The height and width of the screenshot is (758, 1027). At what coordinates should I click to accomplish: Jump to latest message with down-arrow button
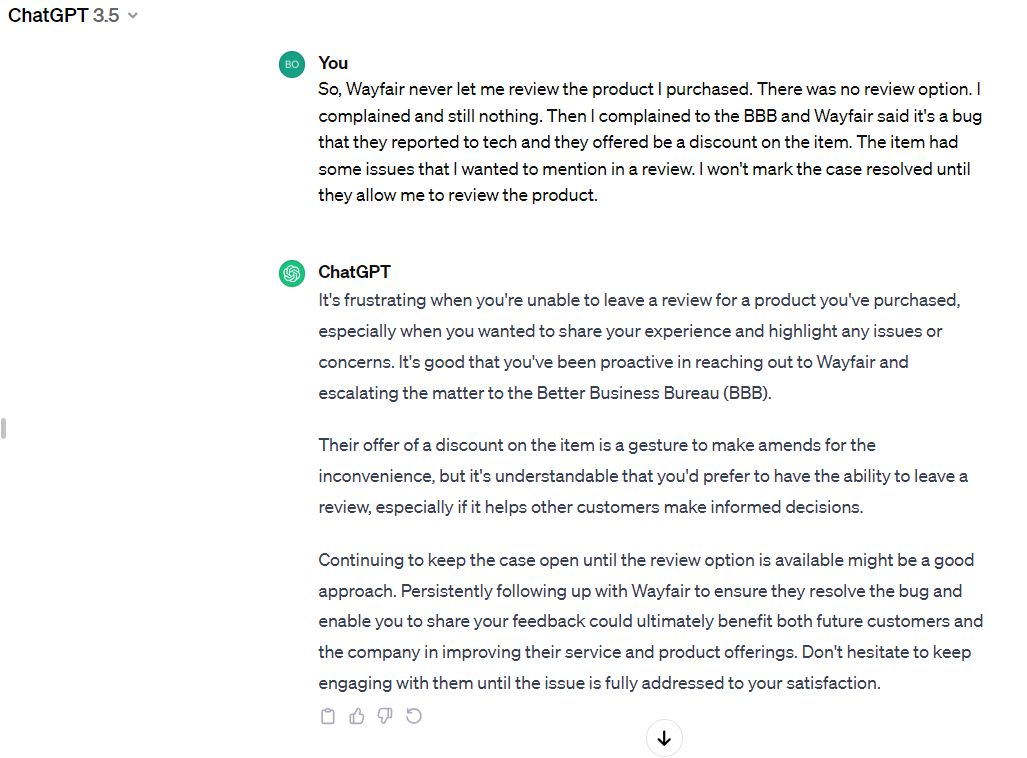[664, 738]
